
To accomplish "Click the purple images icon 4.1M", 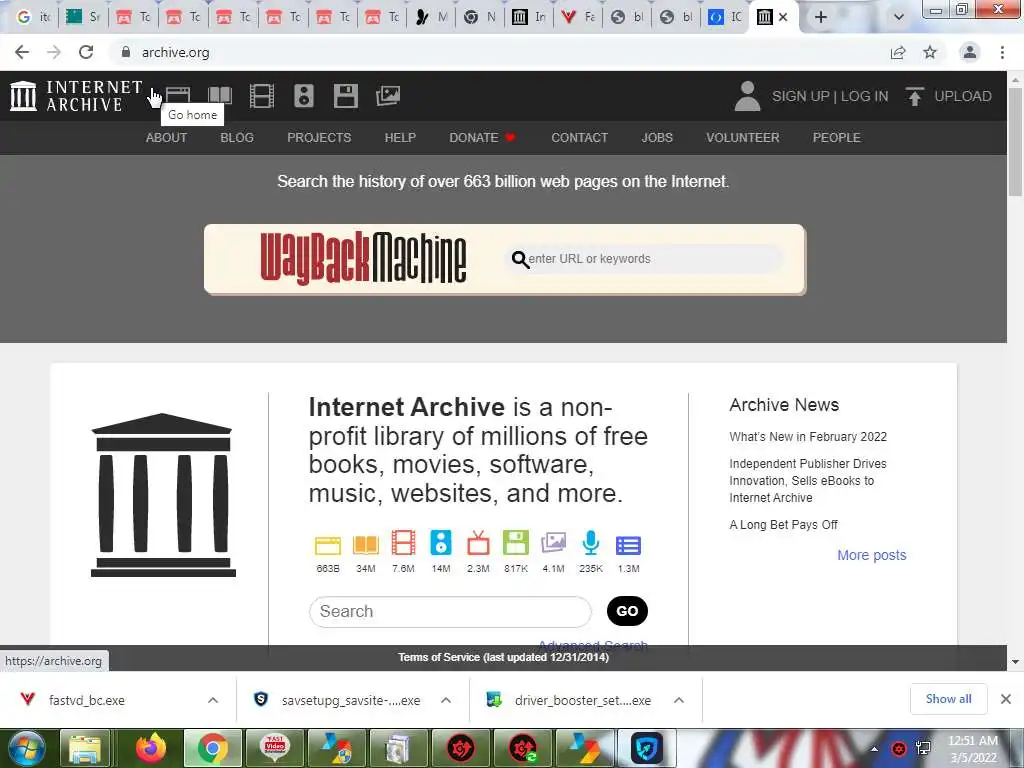I will 553,543.
